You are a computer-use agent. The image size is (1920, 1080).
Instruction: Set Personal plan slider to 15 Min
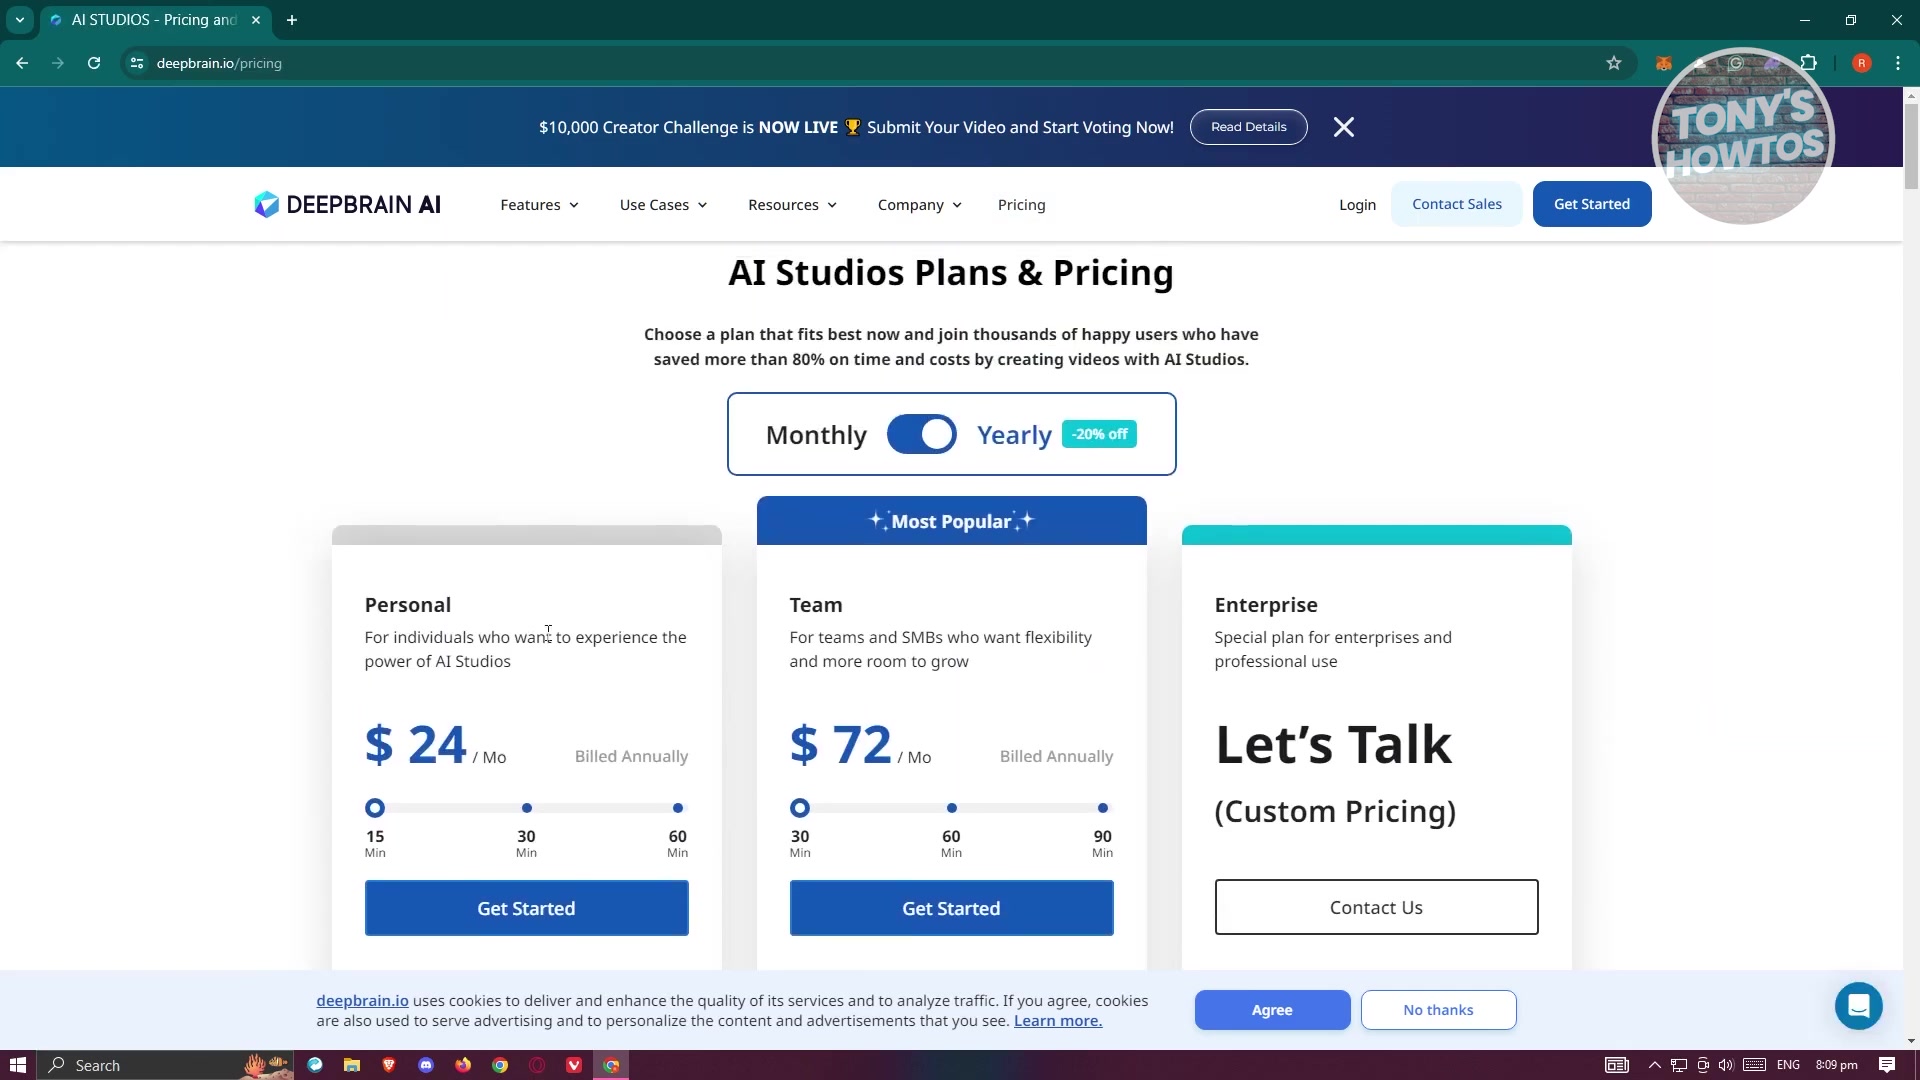[375, 808]
